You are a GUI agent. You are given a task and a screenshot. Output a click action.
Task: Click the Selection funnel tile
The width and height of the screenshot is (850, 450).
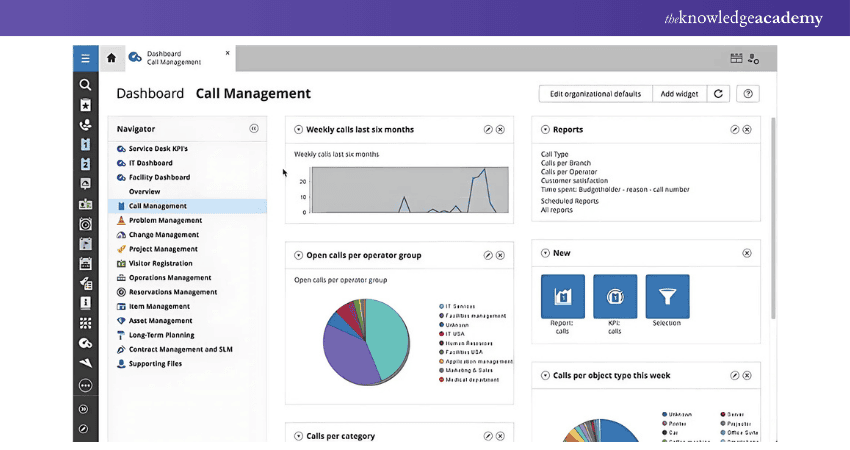coord(667,297)
